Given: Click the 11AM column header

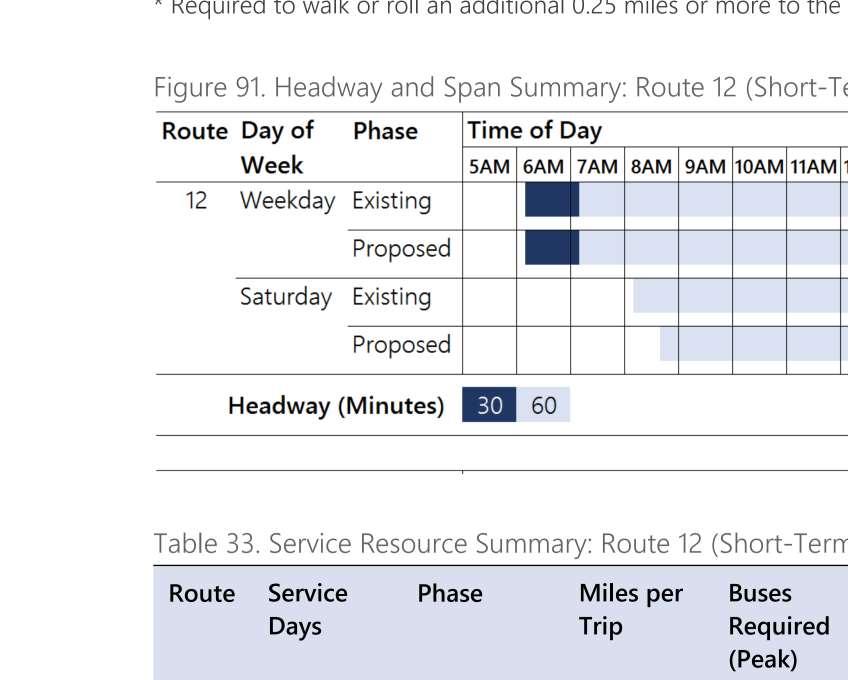Looking at the screenshot, I should point(813,167).
